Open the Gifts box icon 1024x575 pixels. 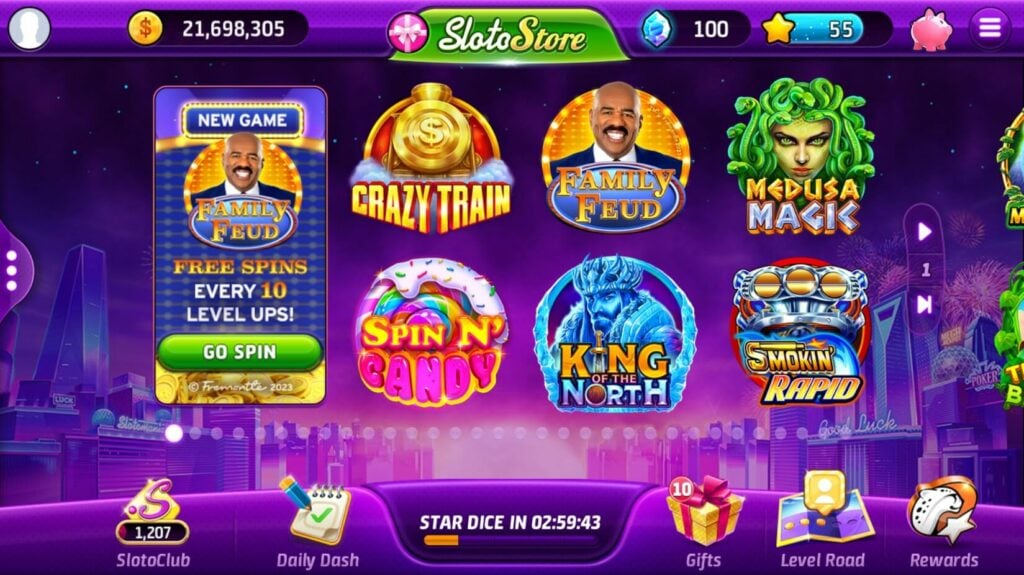pyautogui.click(x=703, y=512)
